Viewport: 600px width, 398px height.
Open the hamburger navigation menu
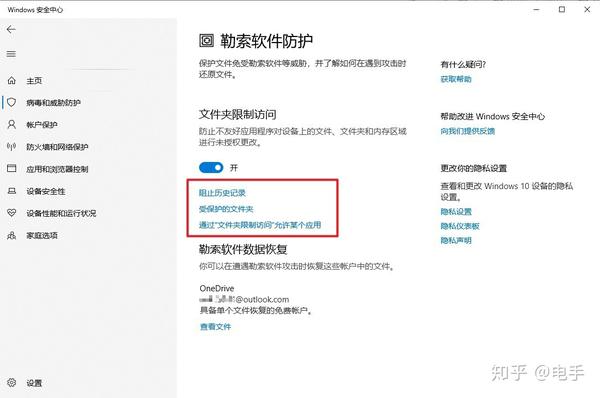11,54
